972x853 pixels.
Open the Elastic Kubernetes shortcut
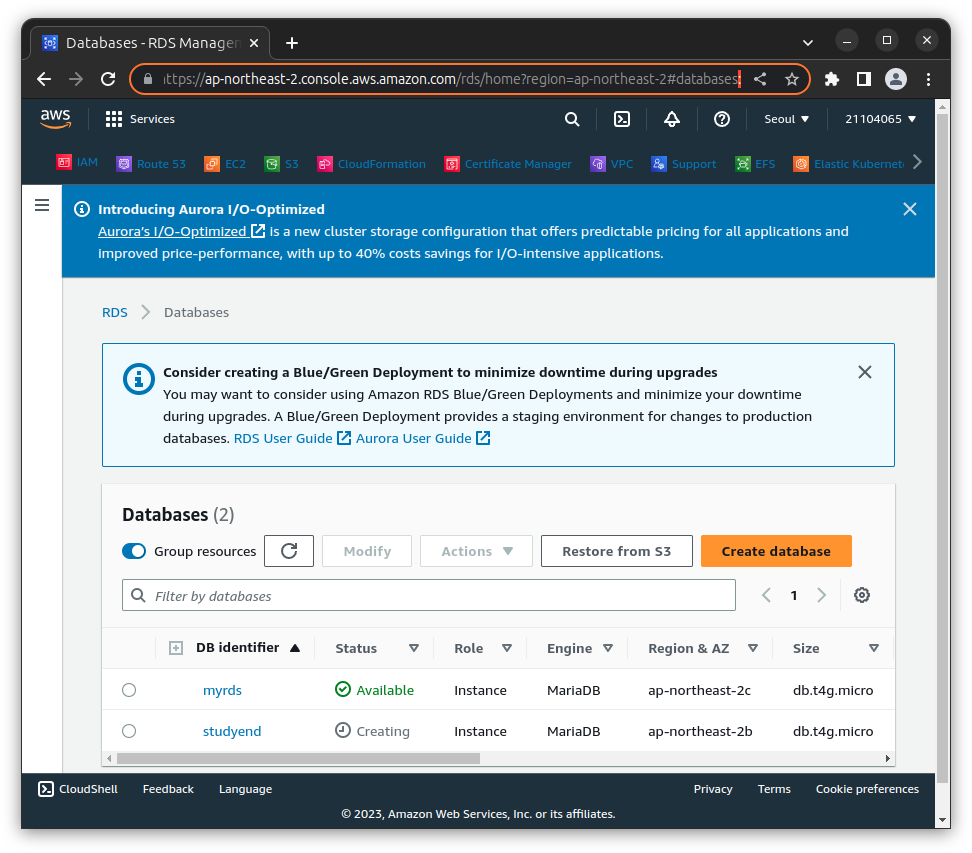[849, 164]
